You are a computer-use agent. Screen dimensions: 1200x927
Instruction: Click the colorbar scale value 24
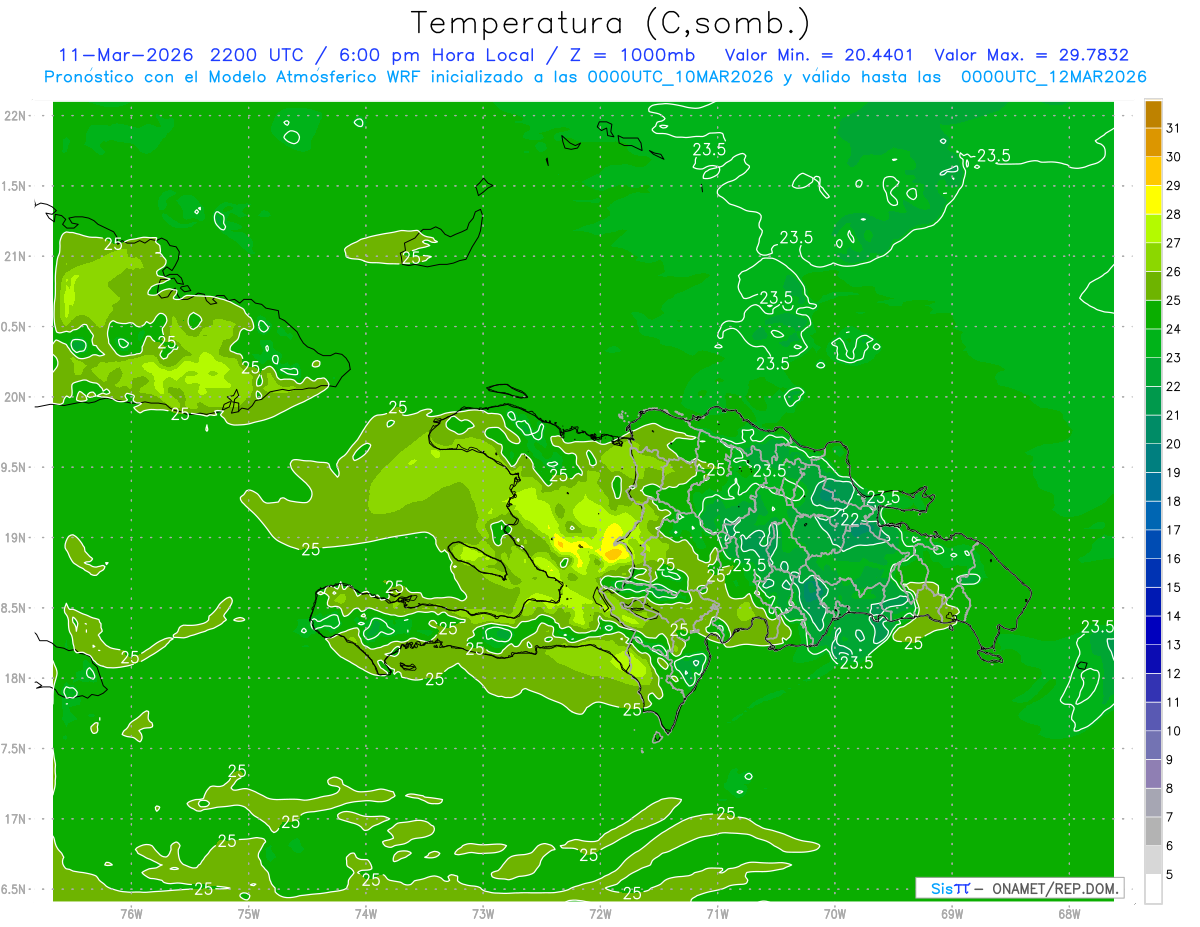[1174, 329]
